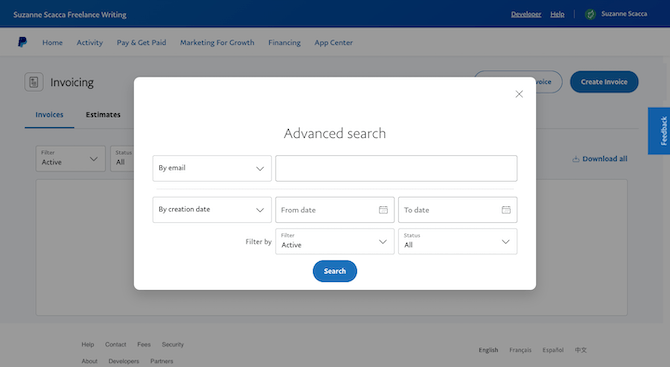Switch to the Estimates tab
The image size is (670, 367).
point(103,115)
